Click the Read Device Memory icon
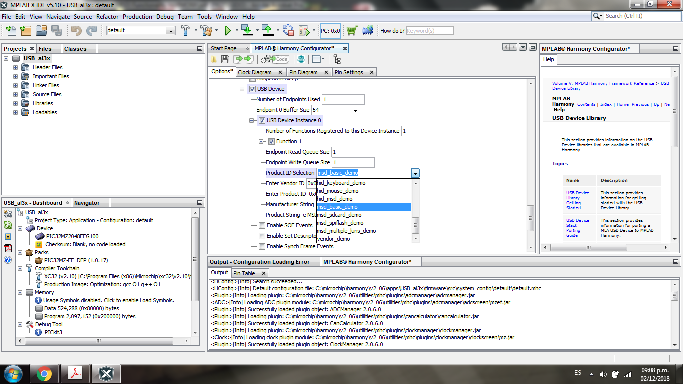Screen dimensions: 684x385 click(x=268, y=31)
